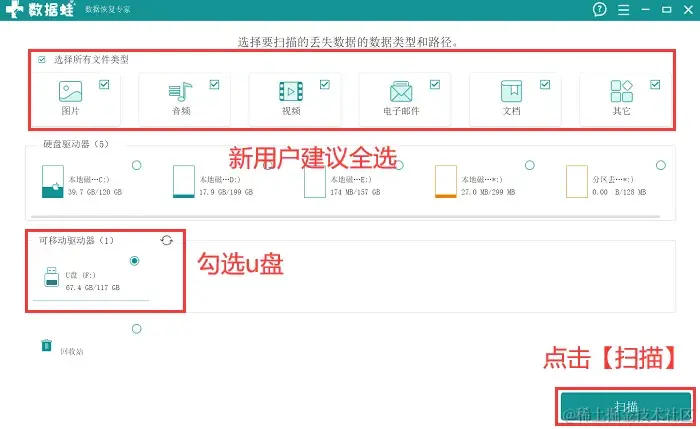Image resolution: width=700 pixels, height=429 pixels.
Task: Click the 扫描 scan button
Action: click(626, 406)
